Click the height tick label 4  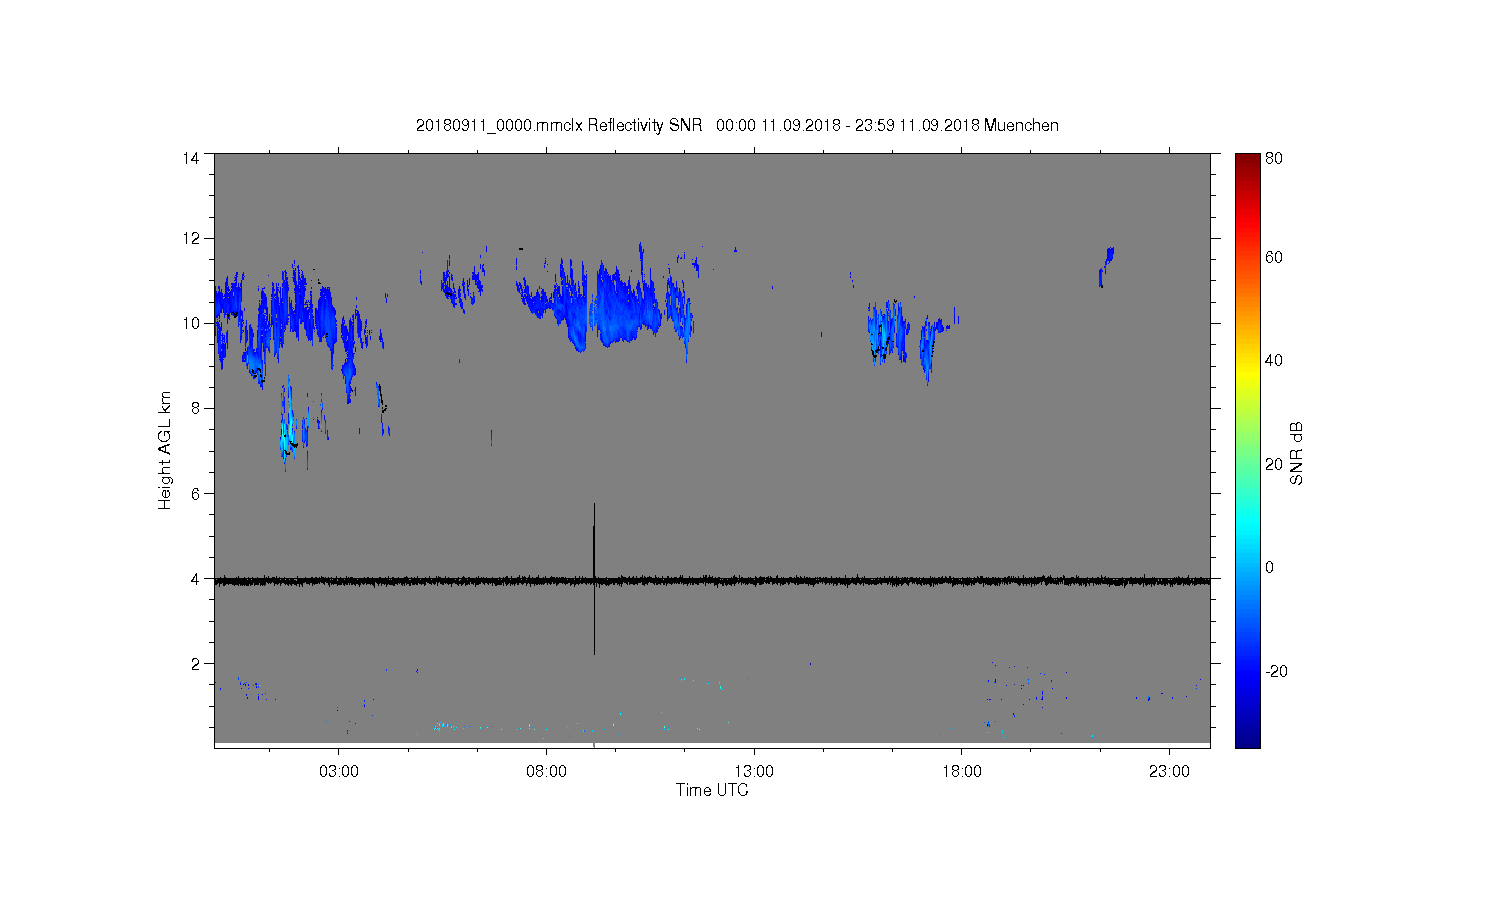195,578
